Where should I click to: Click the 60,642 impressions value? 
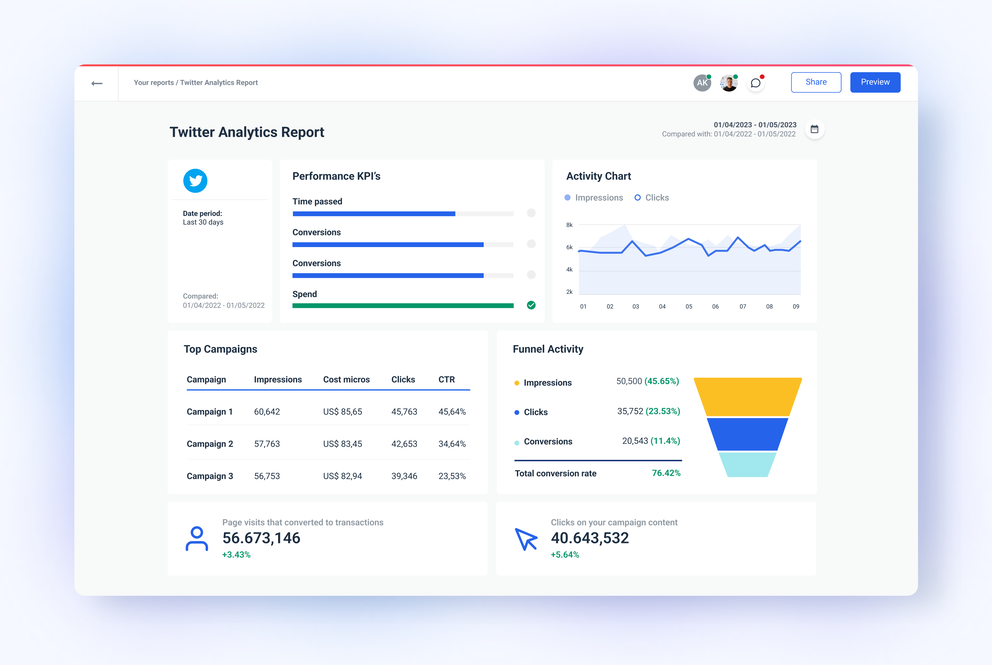[267, 412]
